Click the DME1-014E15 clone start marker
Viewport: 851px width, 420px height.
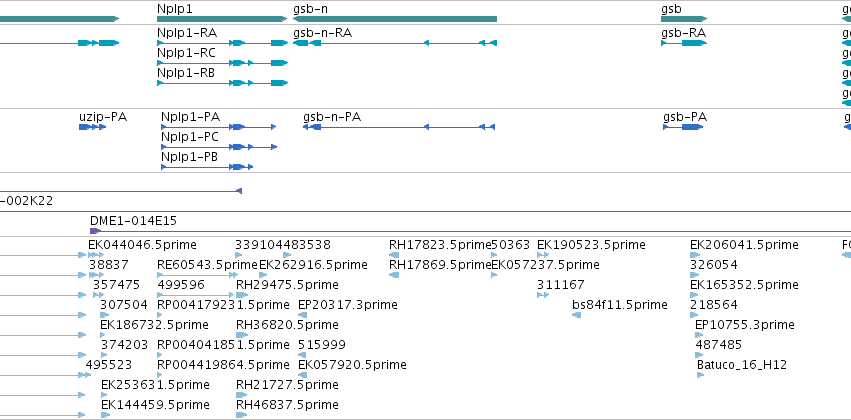[x=96, y=231]
